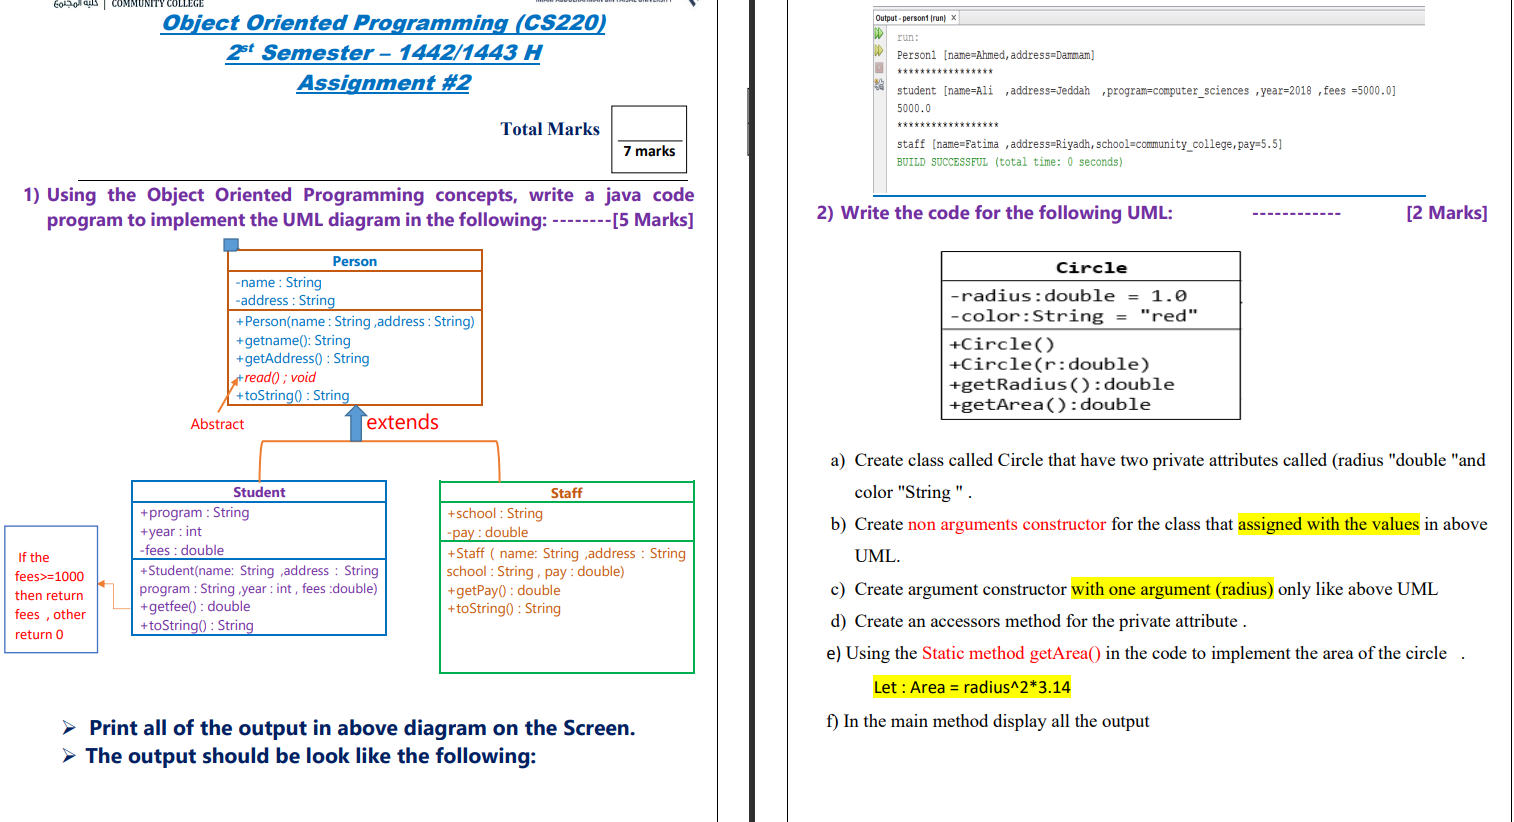
Task: Click the '[5 Marks]' text of question 1
Action: [x=653, y=220]
